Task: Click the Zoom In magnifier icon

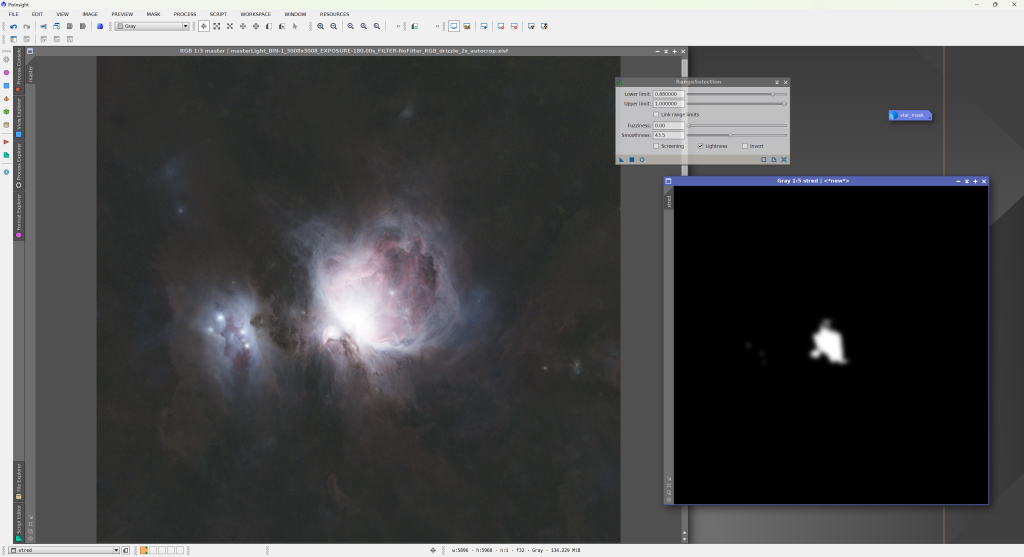Action: coord(321,26)
